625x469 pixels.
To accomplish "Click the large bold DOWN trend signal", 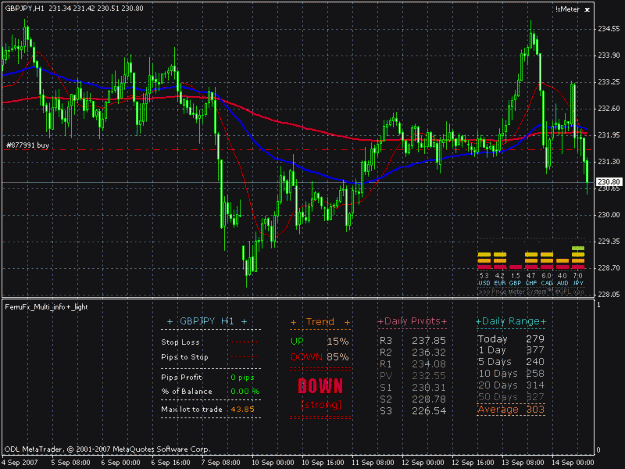I will click(320, 386).
